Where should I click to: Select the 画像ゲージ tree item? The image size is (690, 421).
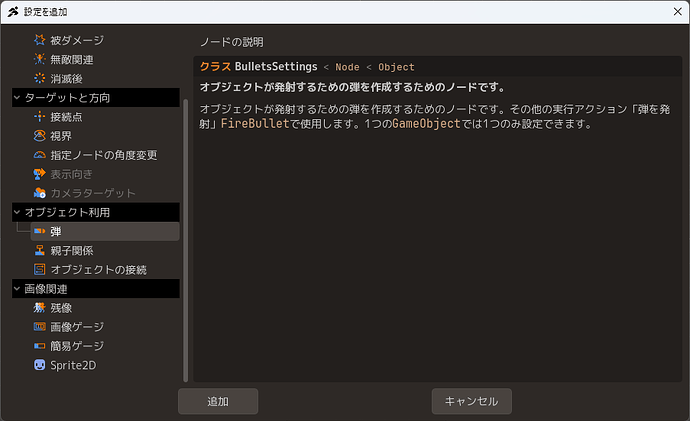(x=105, y=326)
